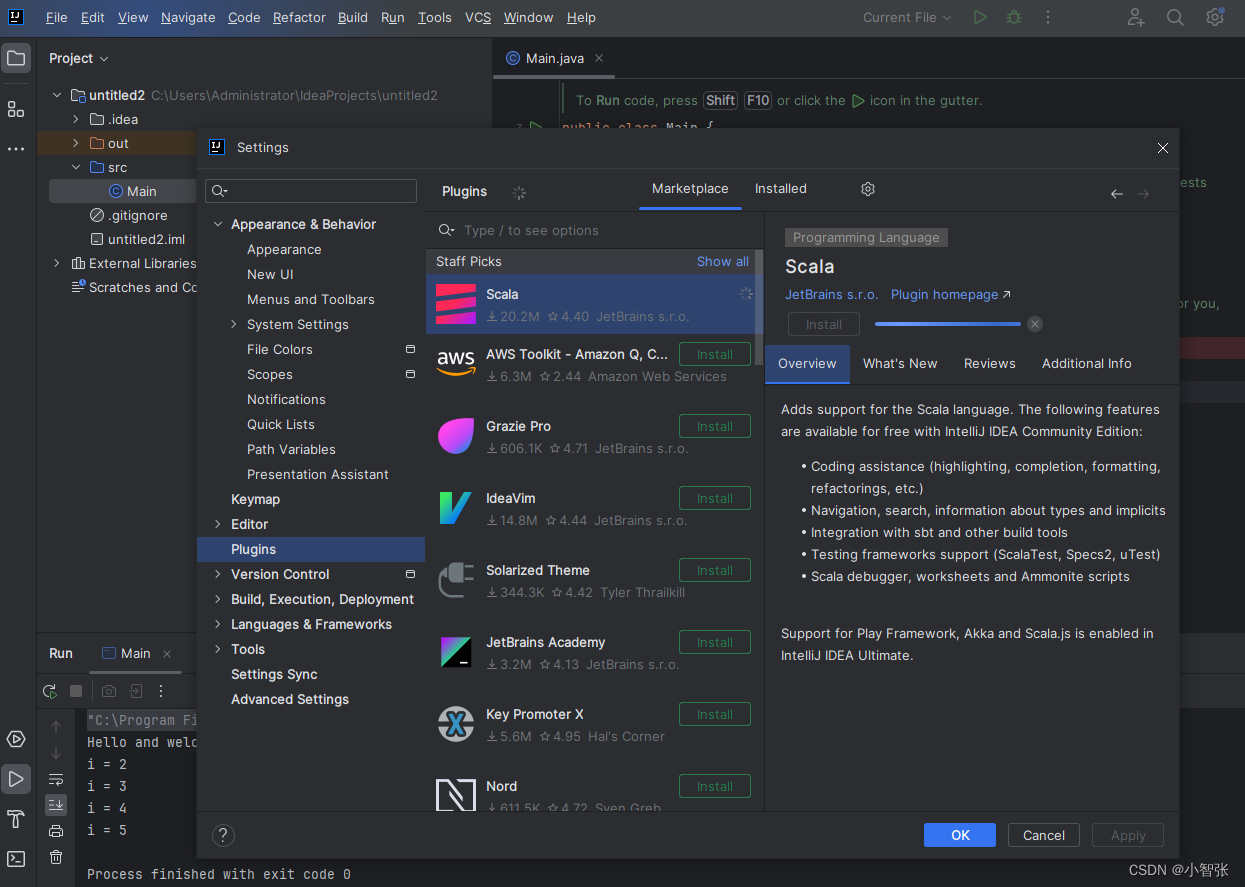Open the Project tool window folder icon

pyautogui.click(x=16, y=58)
